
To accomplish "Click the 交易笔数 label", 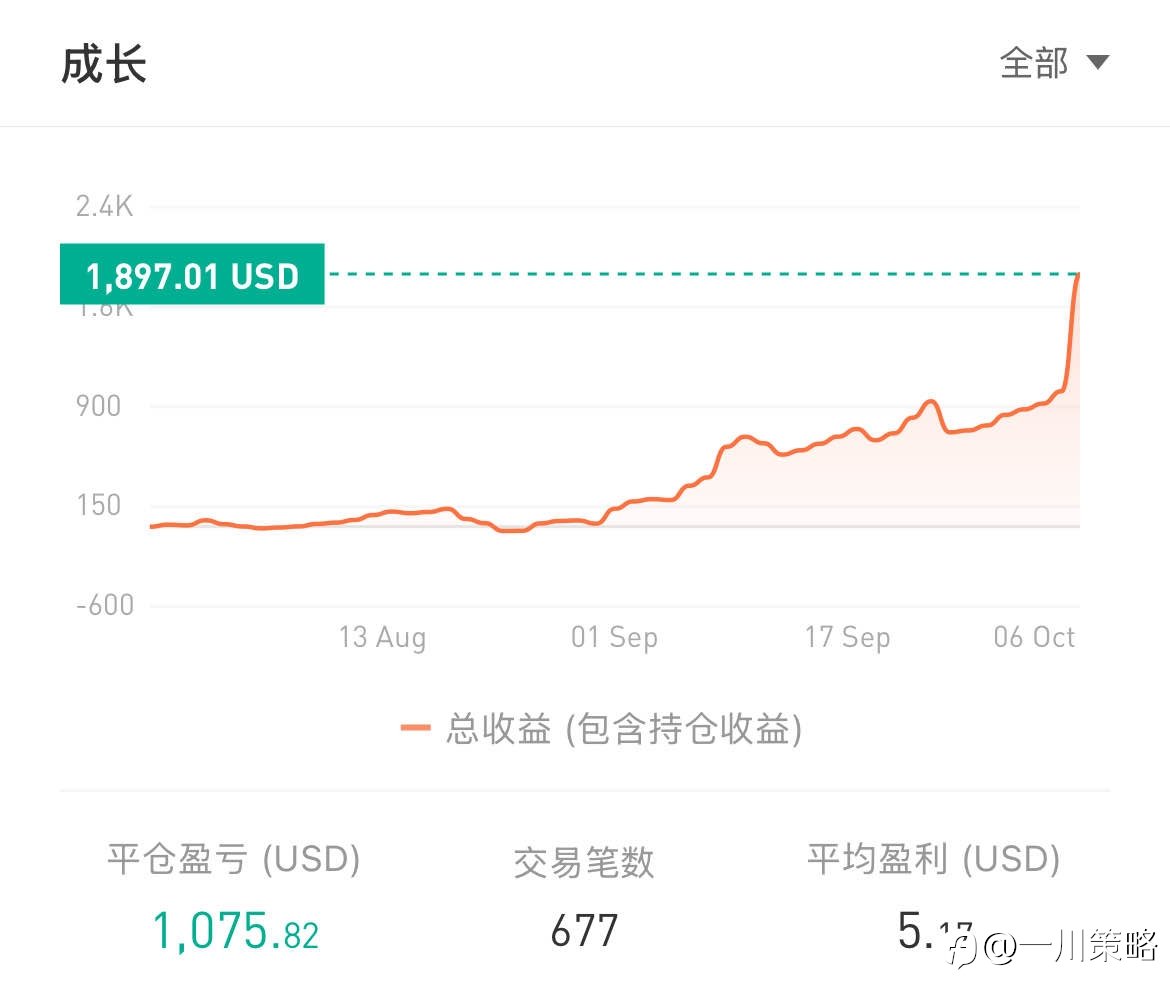I will click(584, 861).
